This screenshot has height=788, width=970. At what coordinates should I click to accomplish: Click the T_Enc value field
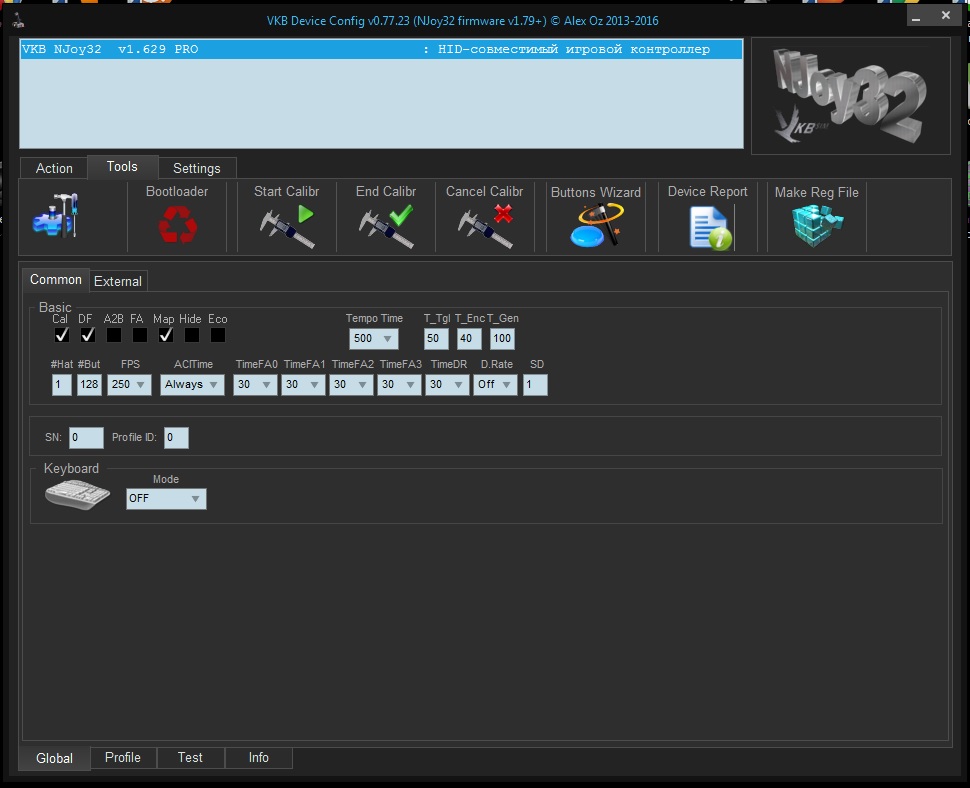click(469, 338)
